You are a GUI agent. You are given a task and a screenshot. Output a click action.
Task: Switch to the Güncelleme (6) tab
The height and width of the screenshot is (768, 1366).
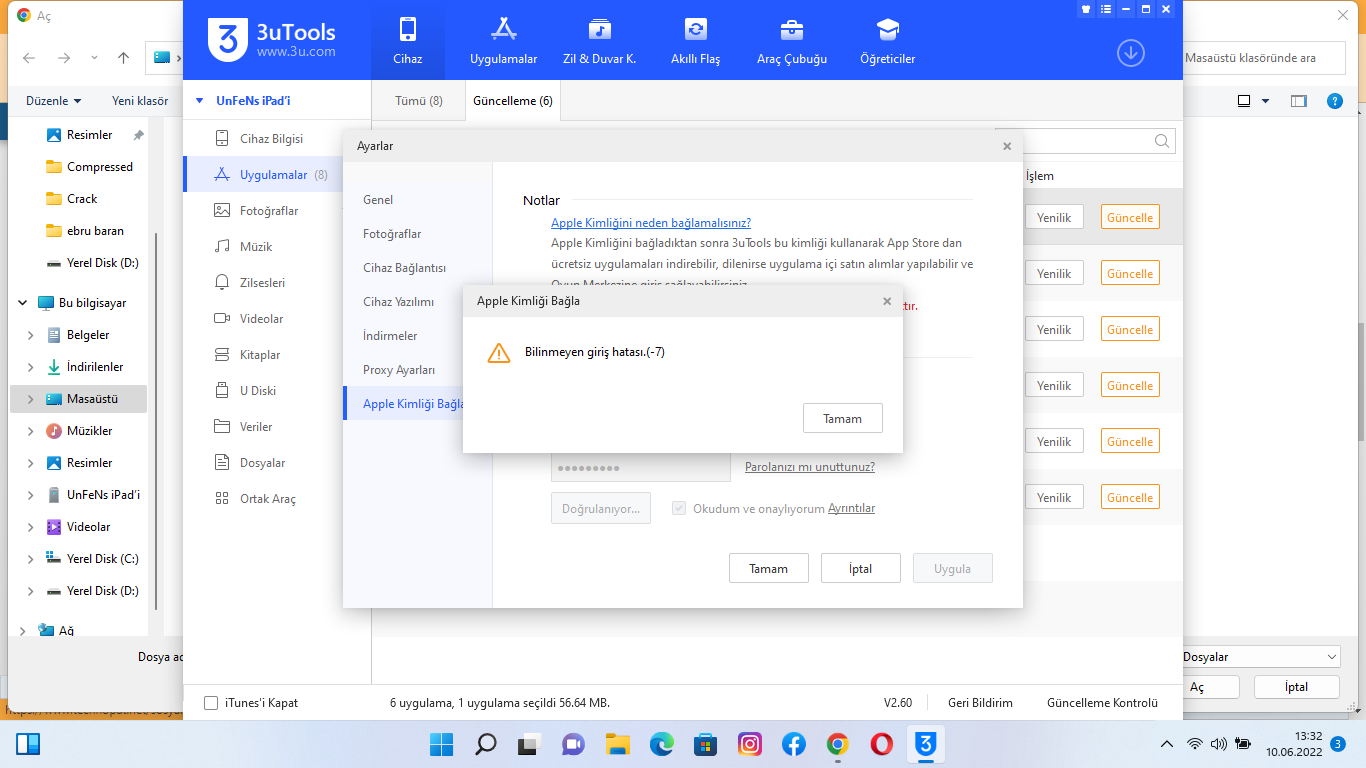[513, 101]
